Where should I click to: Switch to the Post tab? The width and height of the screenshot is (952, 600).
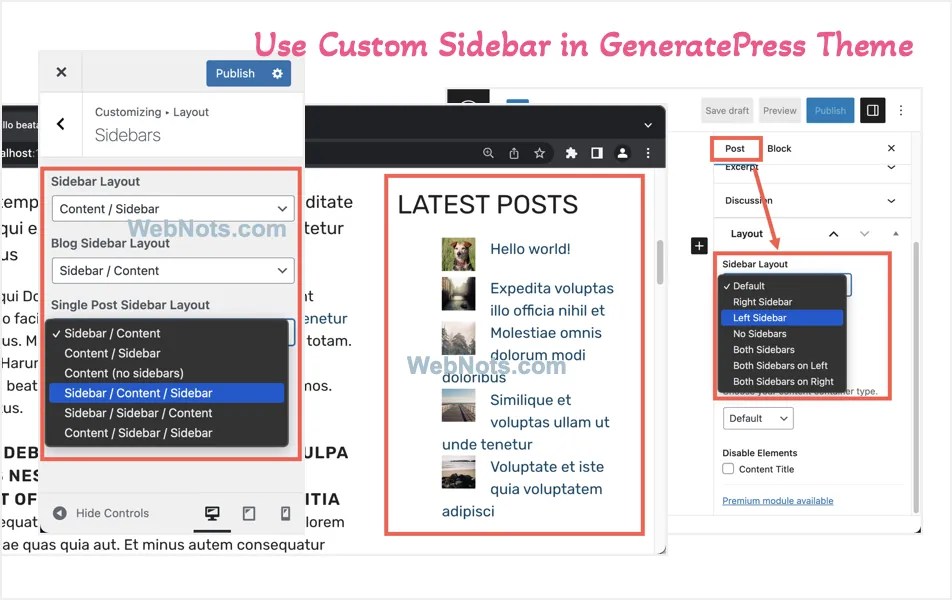[x=735, y=148]
